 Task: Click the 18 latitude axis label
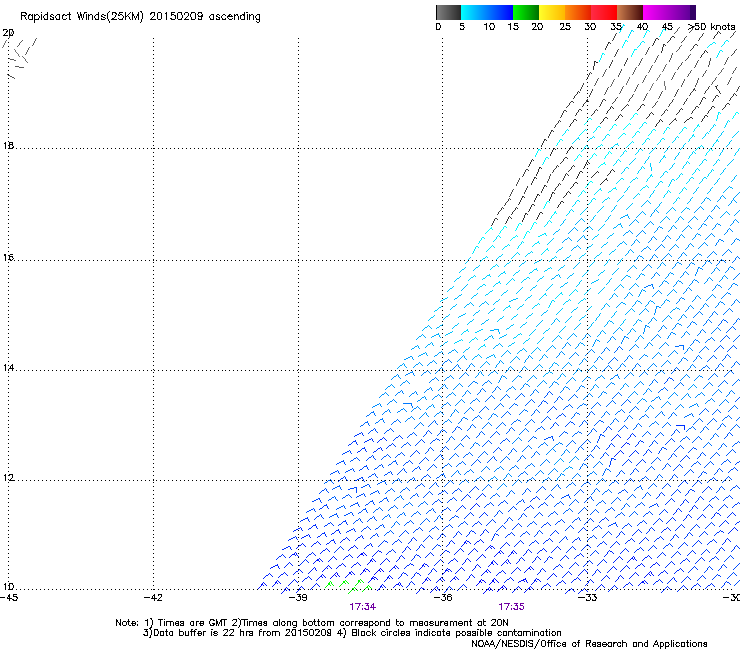point(8,146)
